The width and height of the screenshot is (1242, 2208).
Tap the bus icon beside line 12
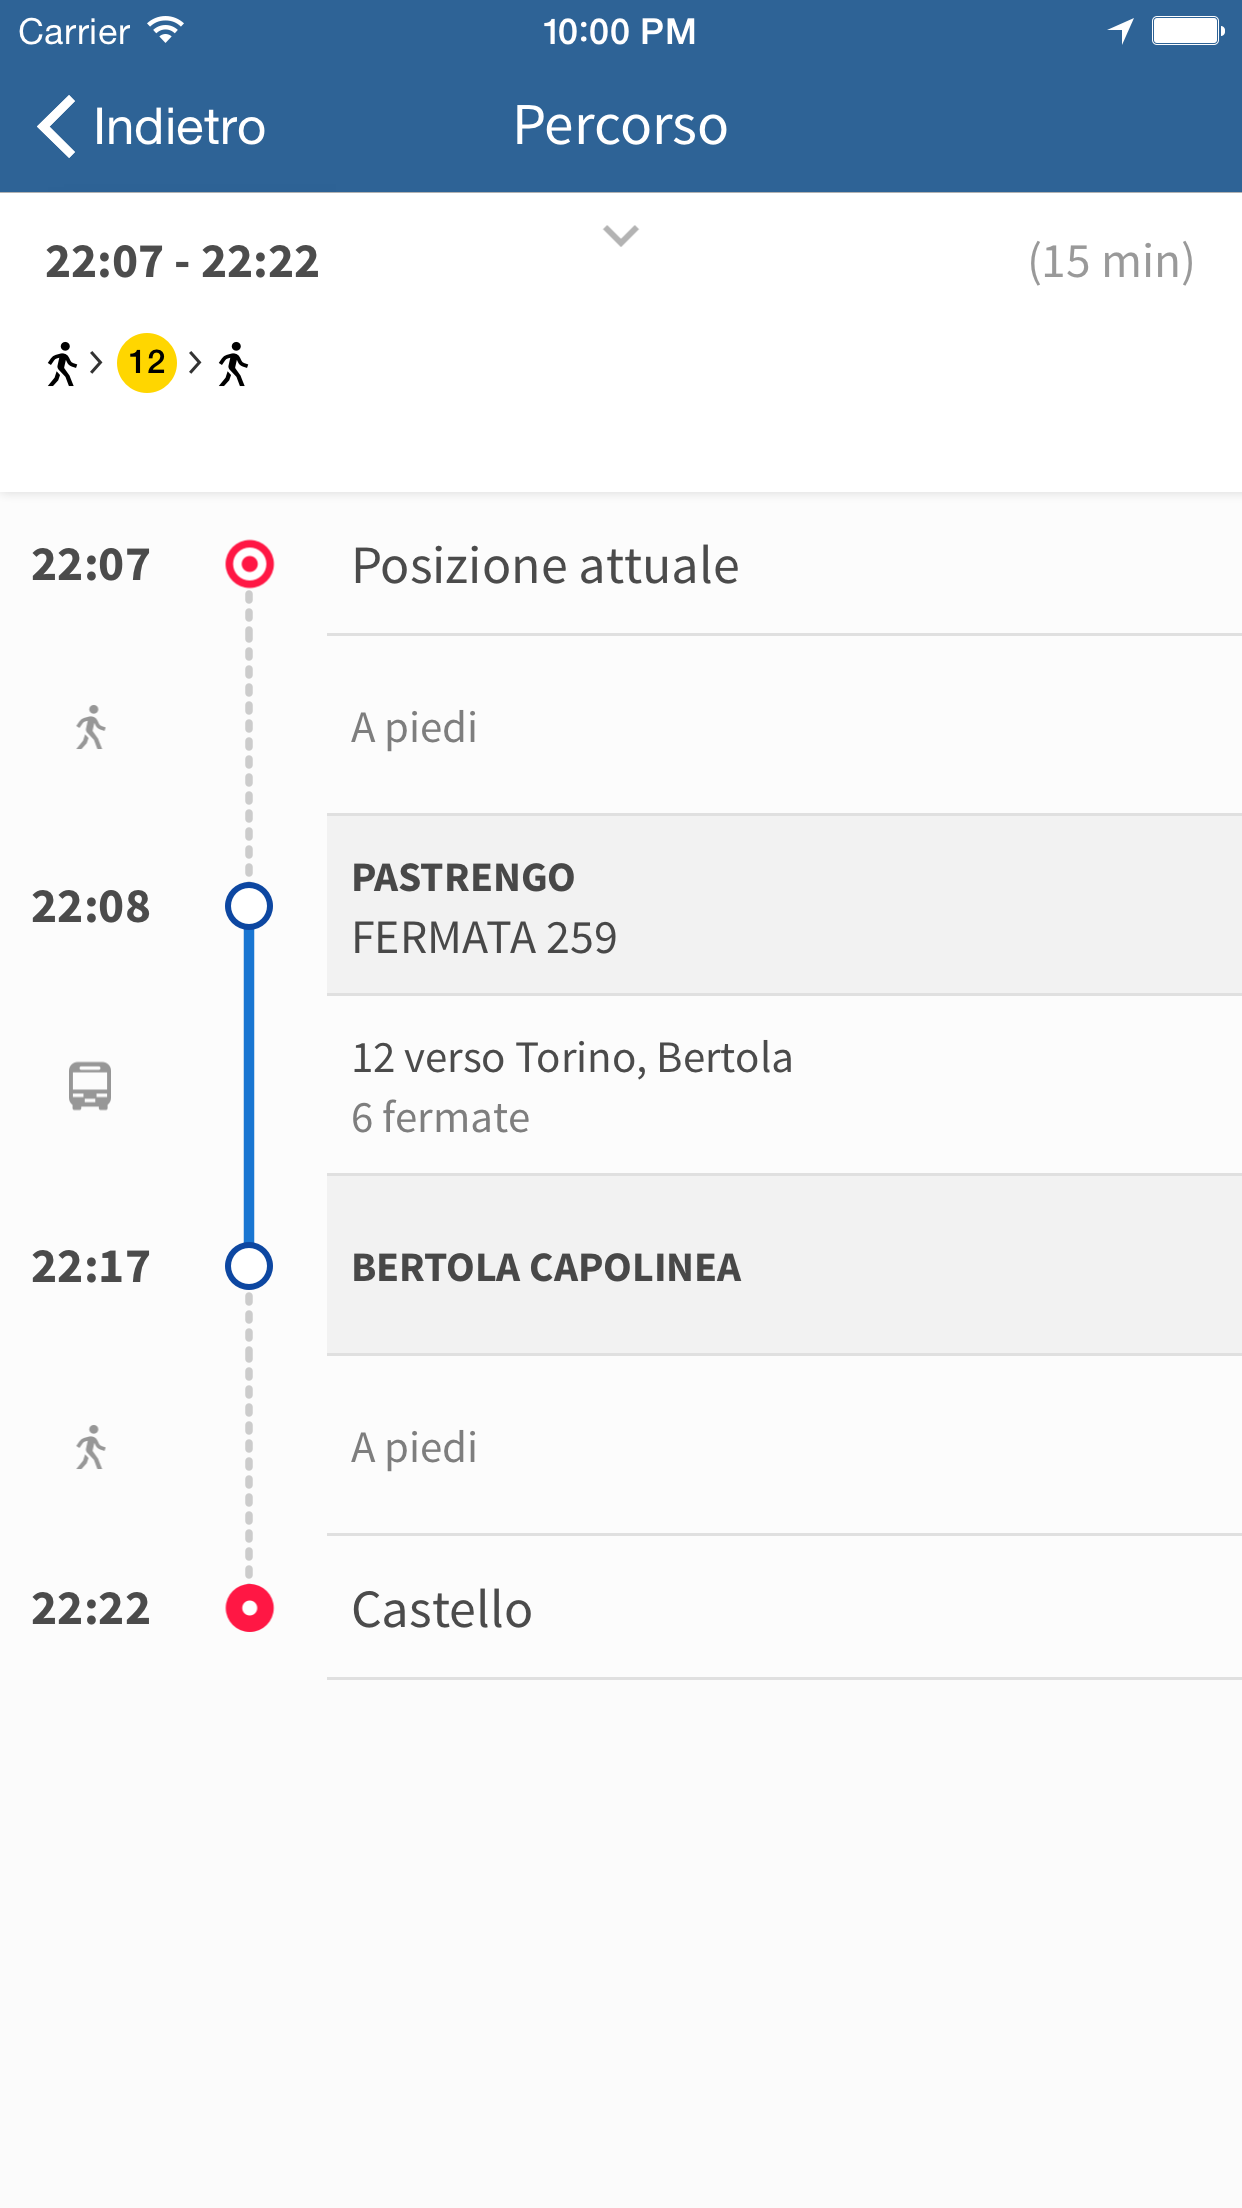click(90, 1086)
